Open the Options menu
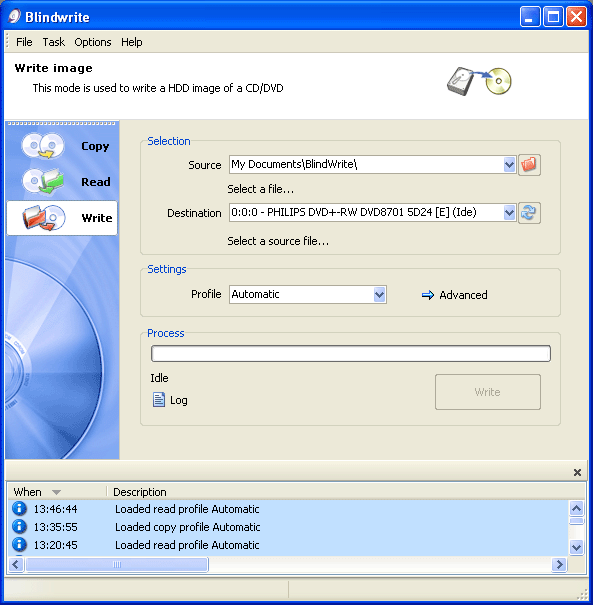 click(x=93, y=42)
